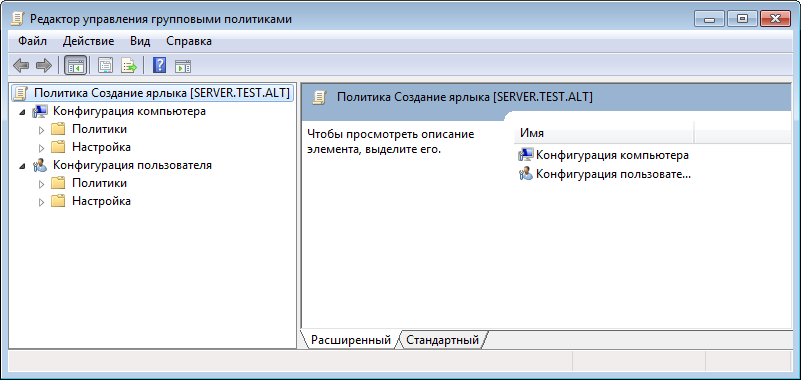Click the Имя column header

pyautogui.click(x=603, y=133)
